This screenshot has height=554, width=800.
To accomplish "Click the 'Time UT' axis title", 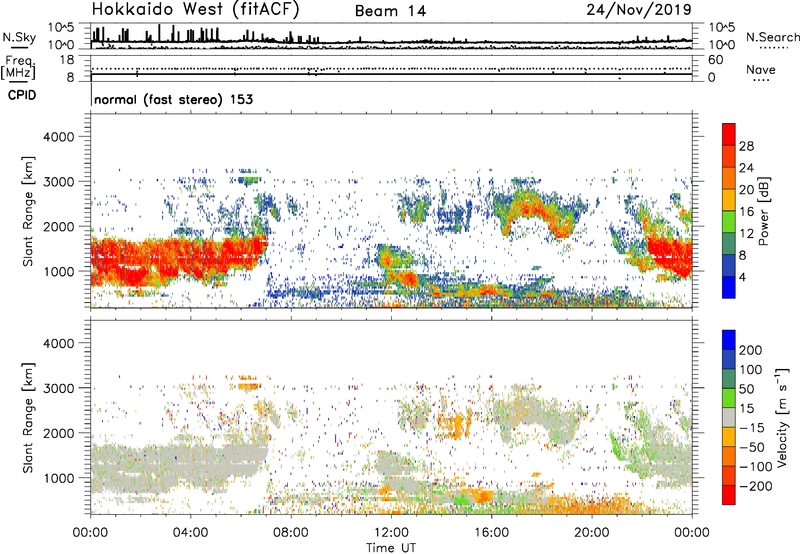I will (391, 548).
